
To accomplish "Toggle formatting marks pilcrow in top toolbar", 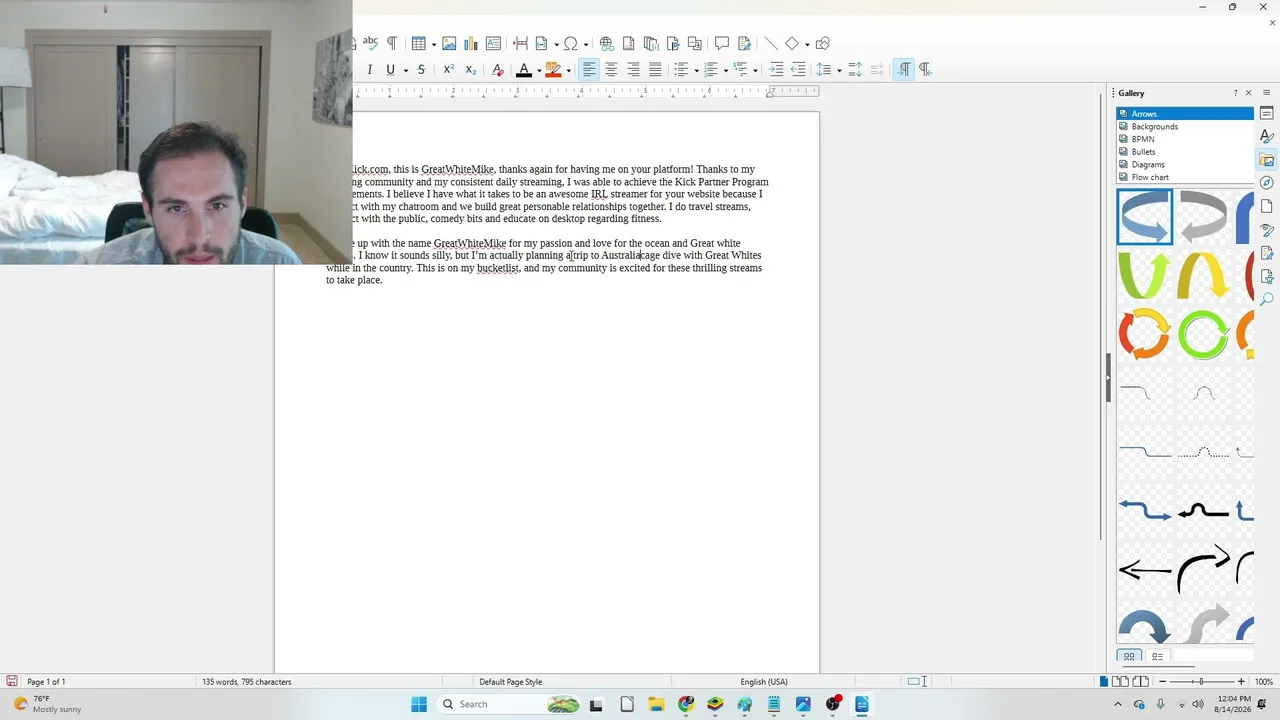I will click(392, 43).
